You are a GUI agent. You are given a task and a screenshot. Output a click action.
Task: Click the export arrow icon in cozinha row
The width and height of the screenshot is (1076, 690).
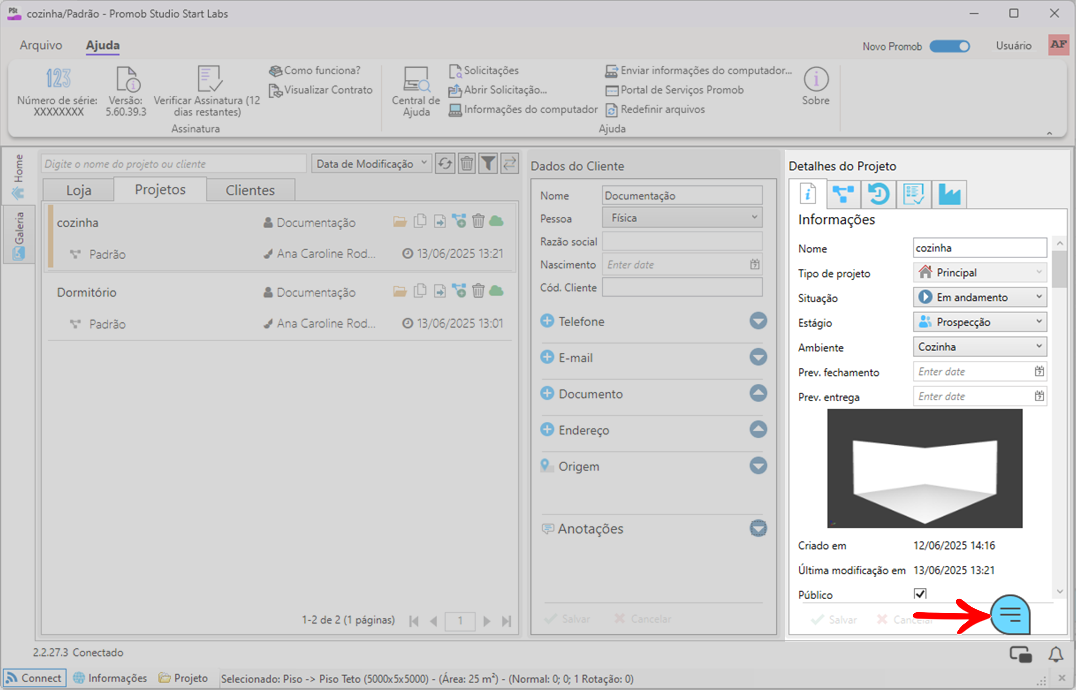439,222
